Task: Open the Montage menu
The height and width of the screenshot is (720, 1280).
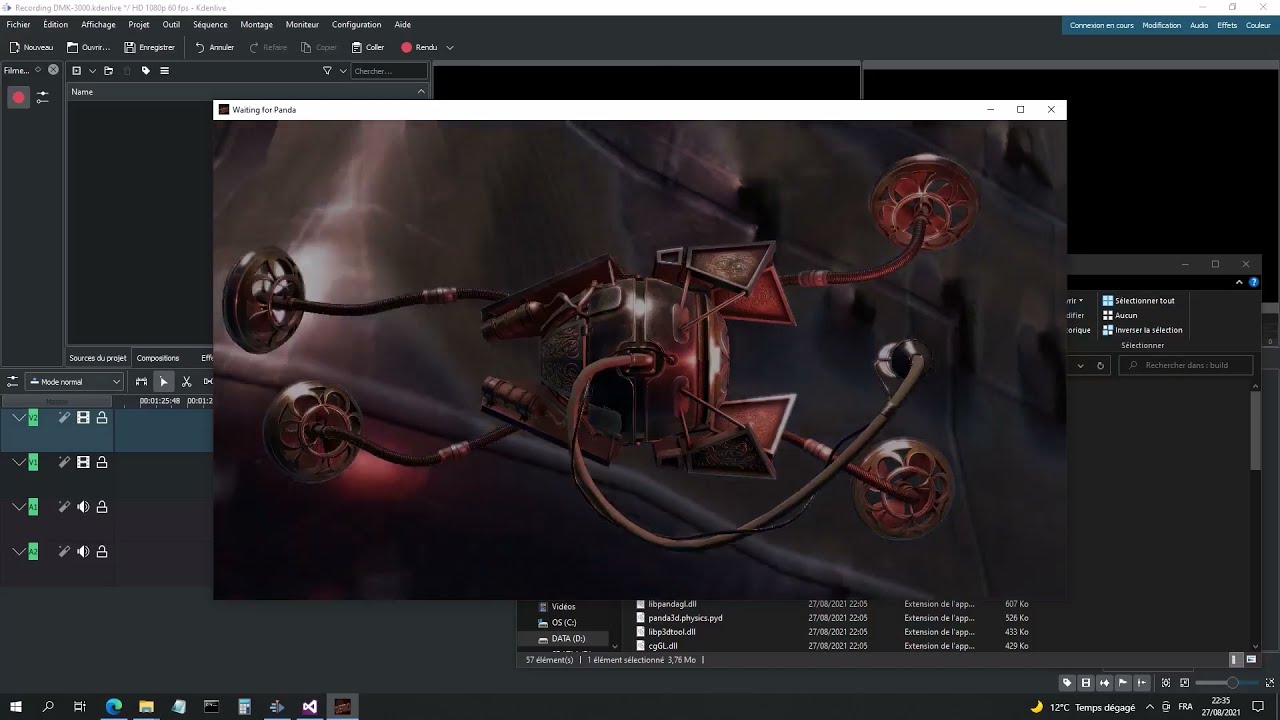Action: tap(256, 24)
